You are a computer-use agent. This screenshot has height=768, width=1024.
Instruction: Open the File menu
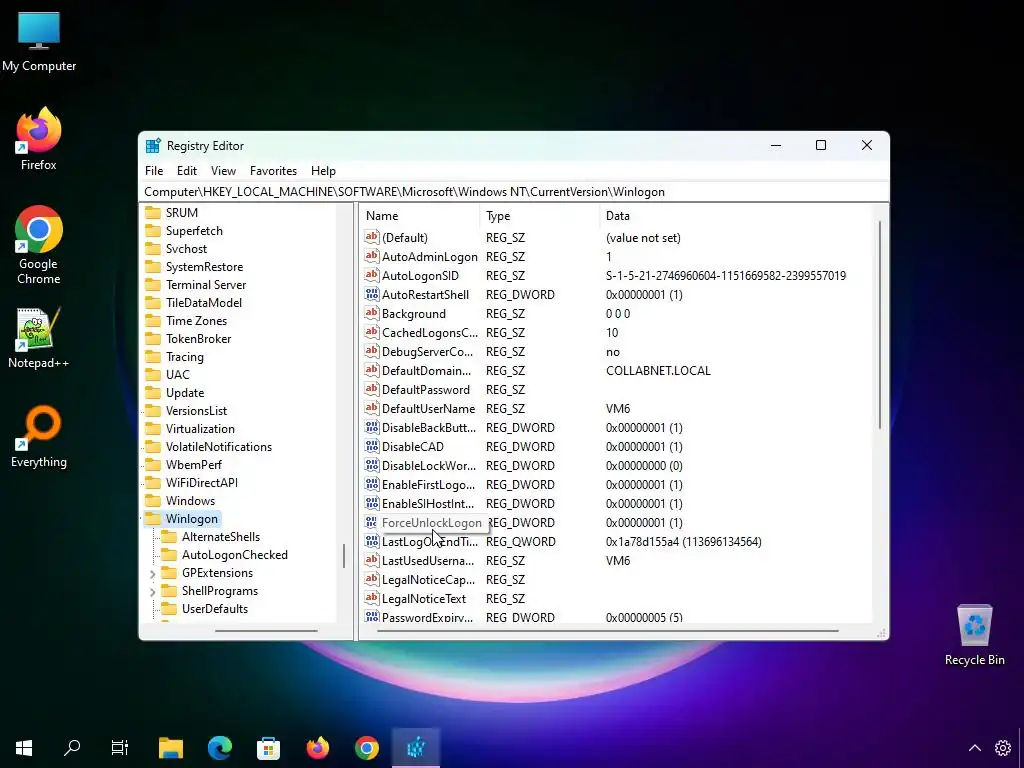[x=154, y=170]
